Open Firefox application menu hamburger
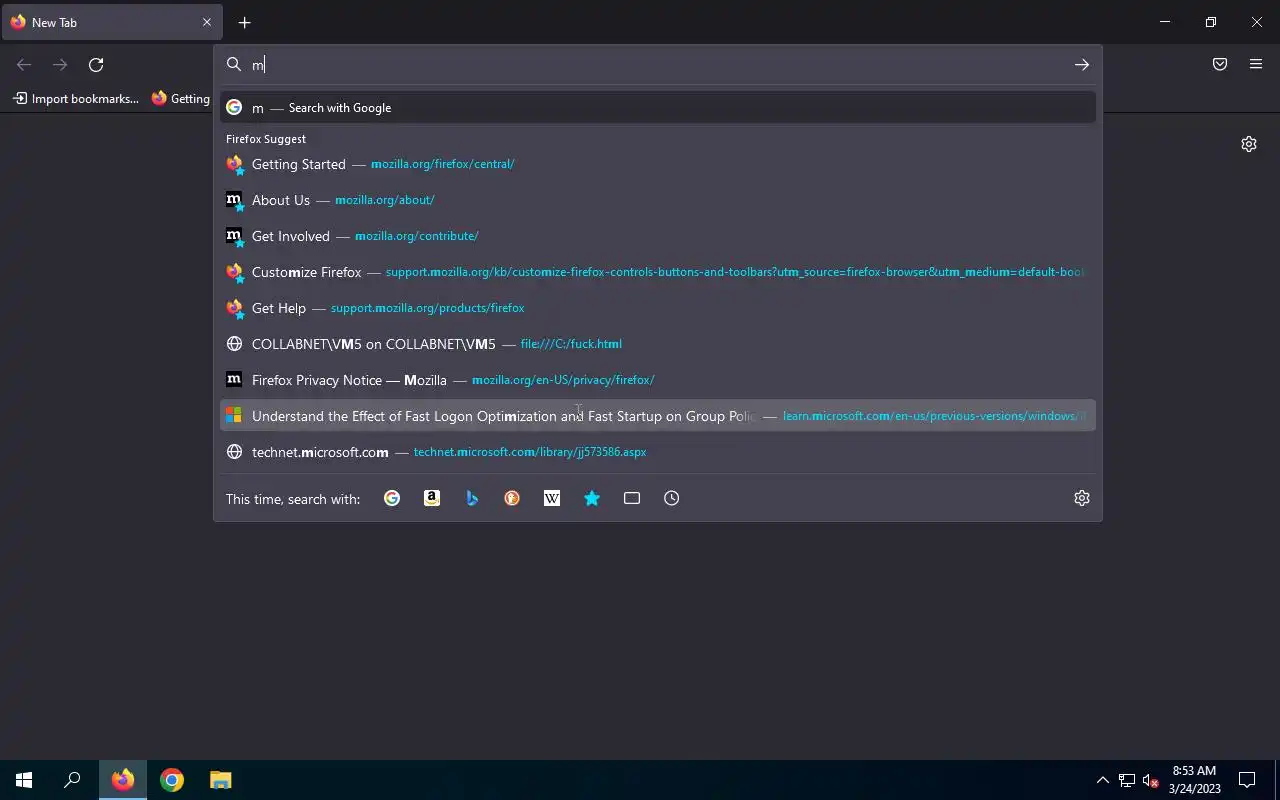 point(1256,64)
